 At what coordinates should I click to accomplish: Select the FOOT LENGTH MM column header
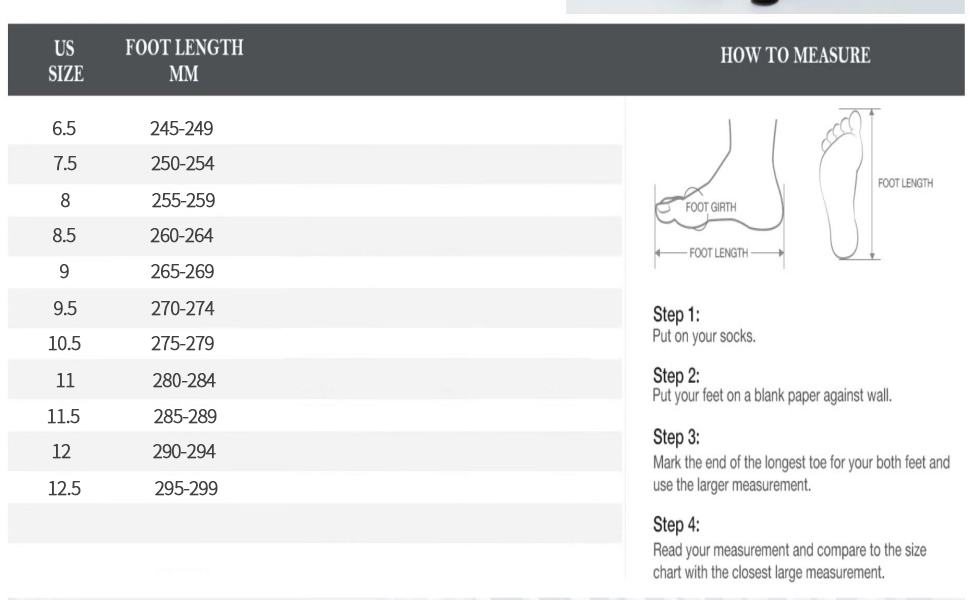coord(184,61)
